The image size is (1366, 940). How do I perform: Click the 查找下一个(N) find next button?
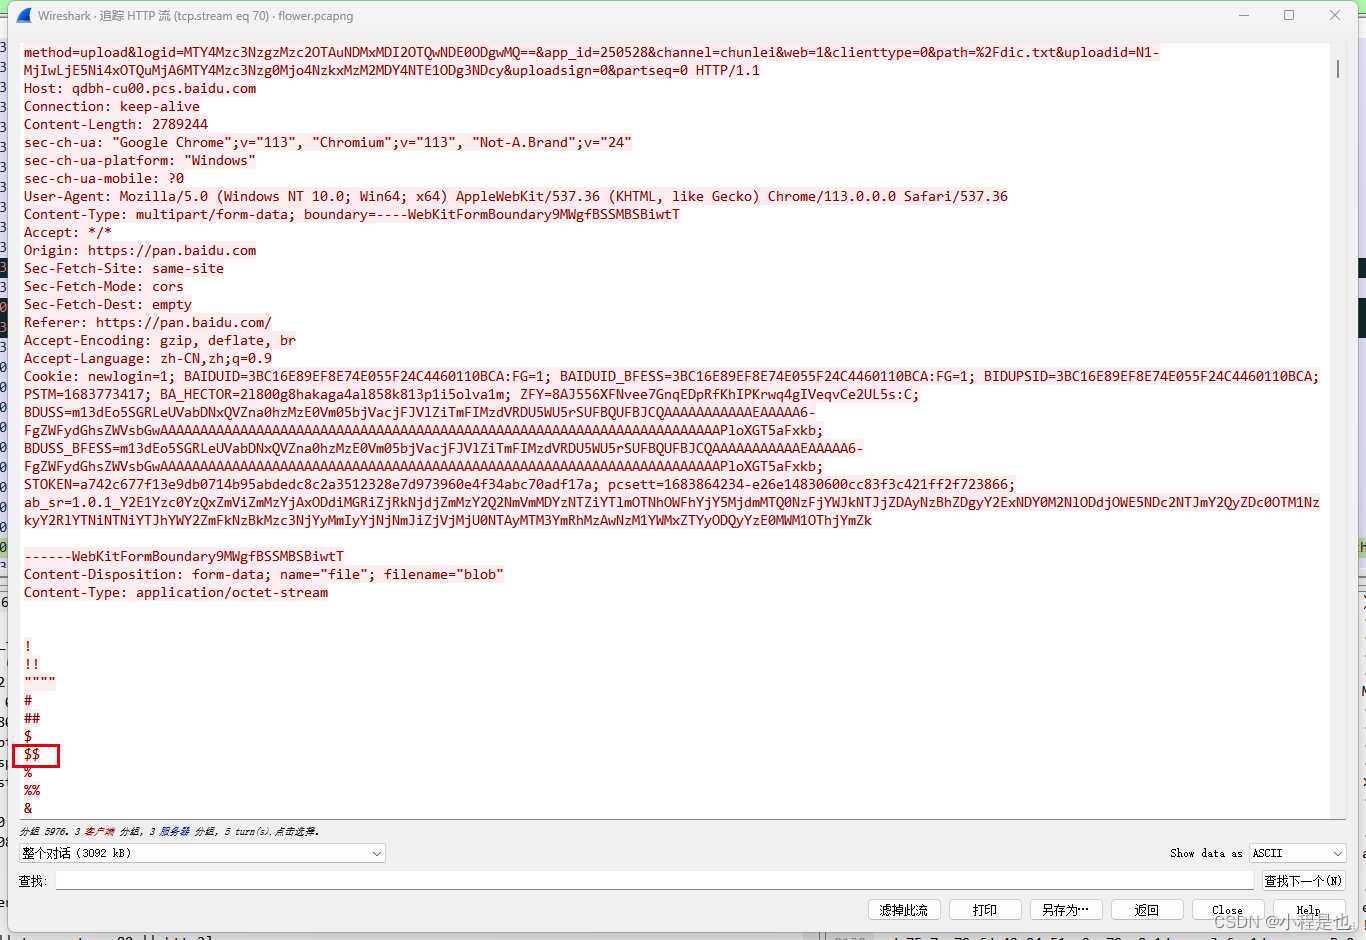point(1303,880)
